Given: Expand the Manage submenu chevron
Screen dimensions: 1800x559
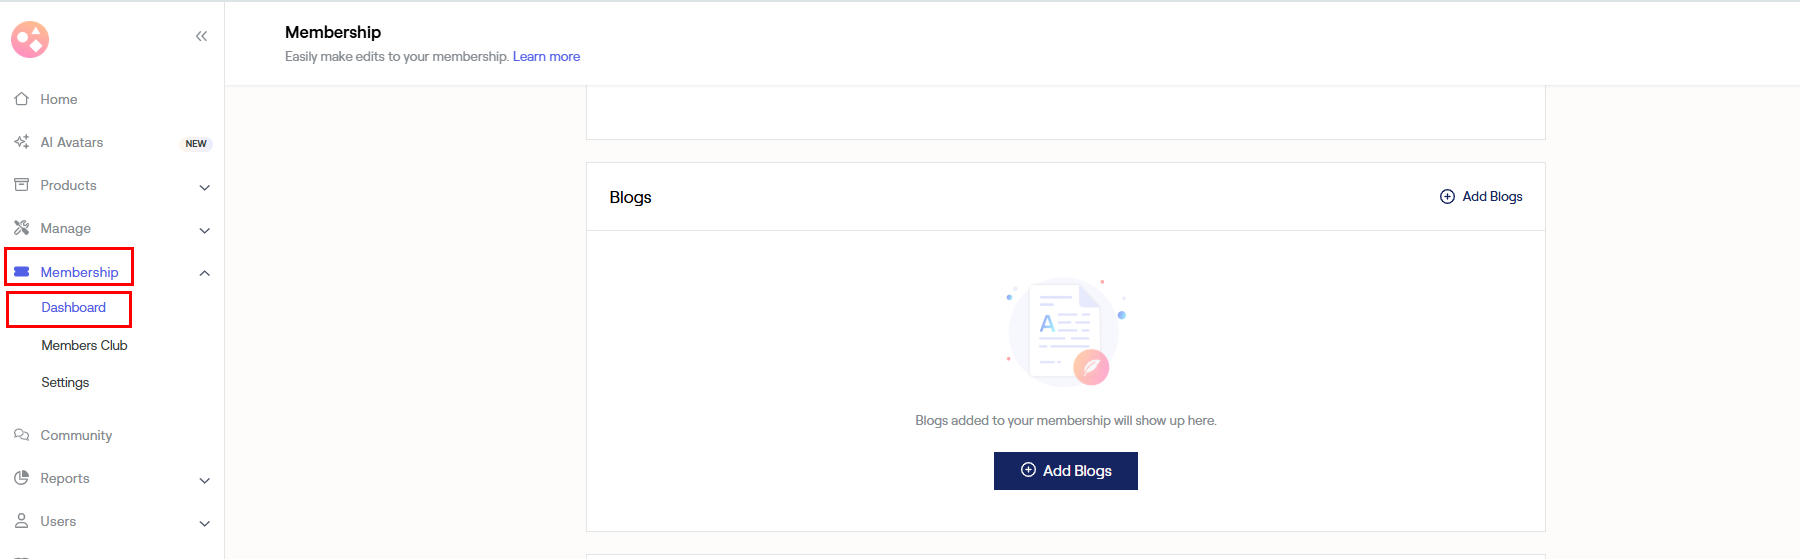Looking at the screenshot, I should pyautogui.click(x=204, y=230).
